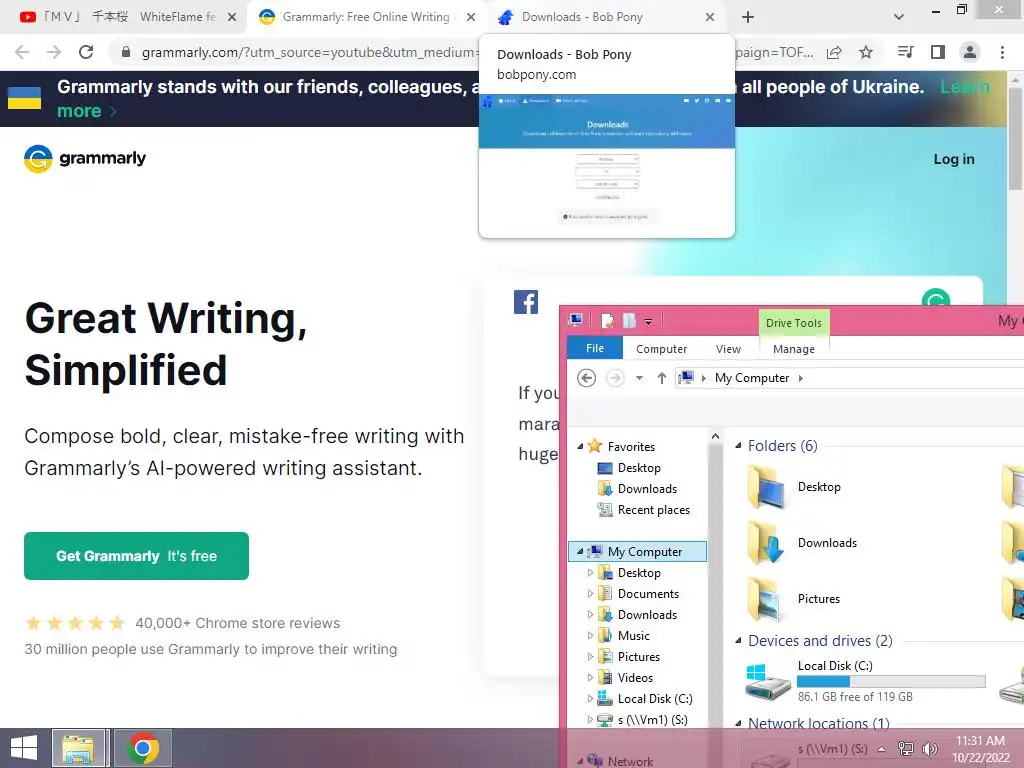Open the tab search chevron in Chrome

(x=899, y=17)
